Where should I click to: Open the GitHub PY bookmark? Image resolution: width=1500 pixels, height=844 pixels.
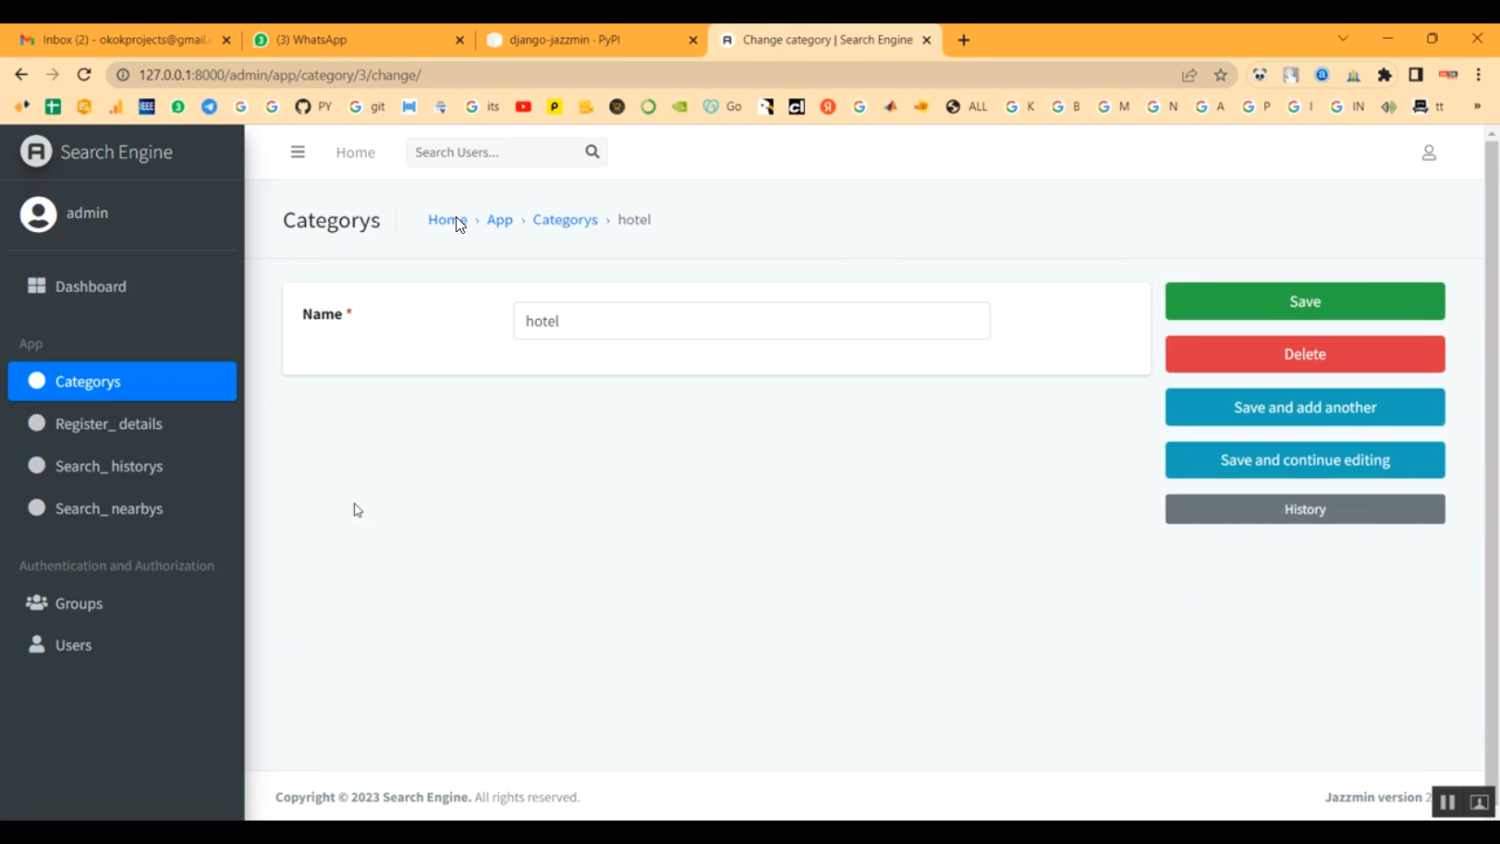[x=313, y=106]
